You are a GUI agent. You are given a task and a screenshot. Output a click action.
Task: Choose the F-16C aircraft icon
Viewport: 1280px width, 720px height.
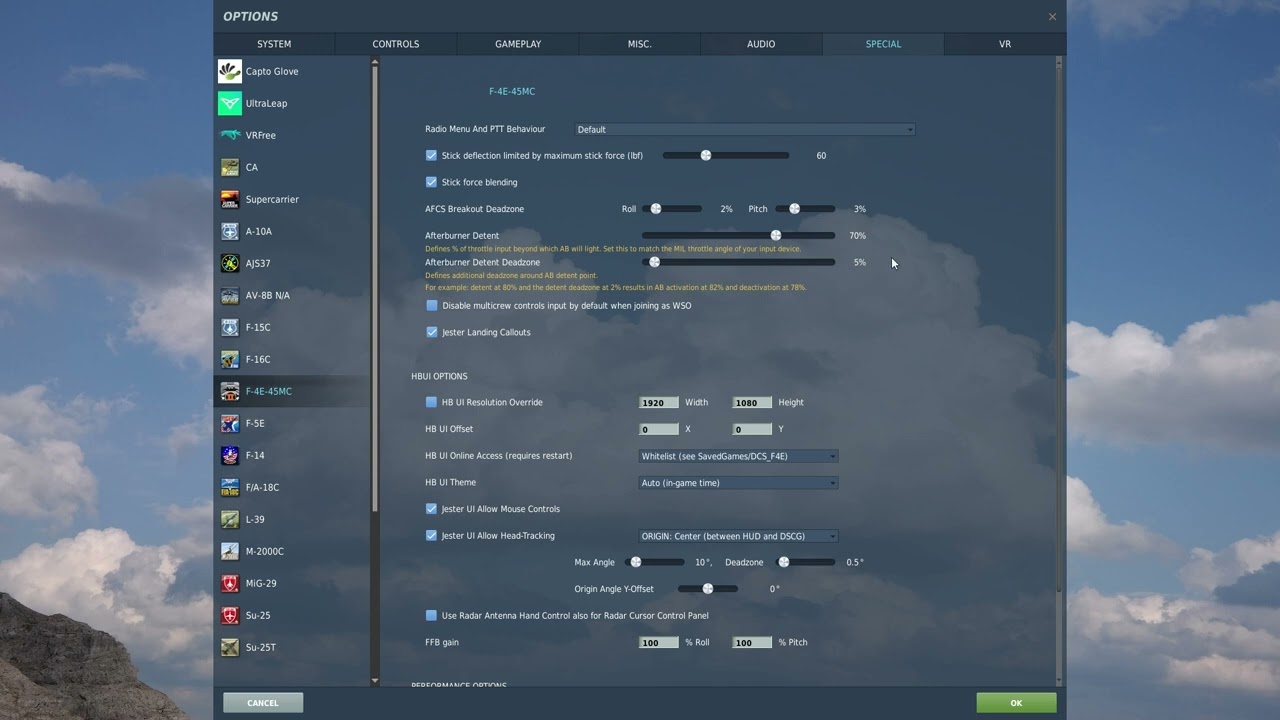230,359
